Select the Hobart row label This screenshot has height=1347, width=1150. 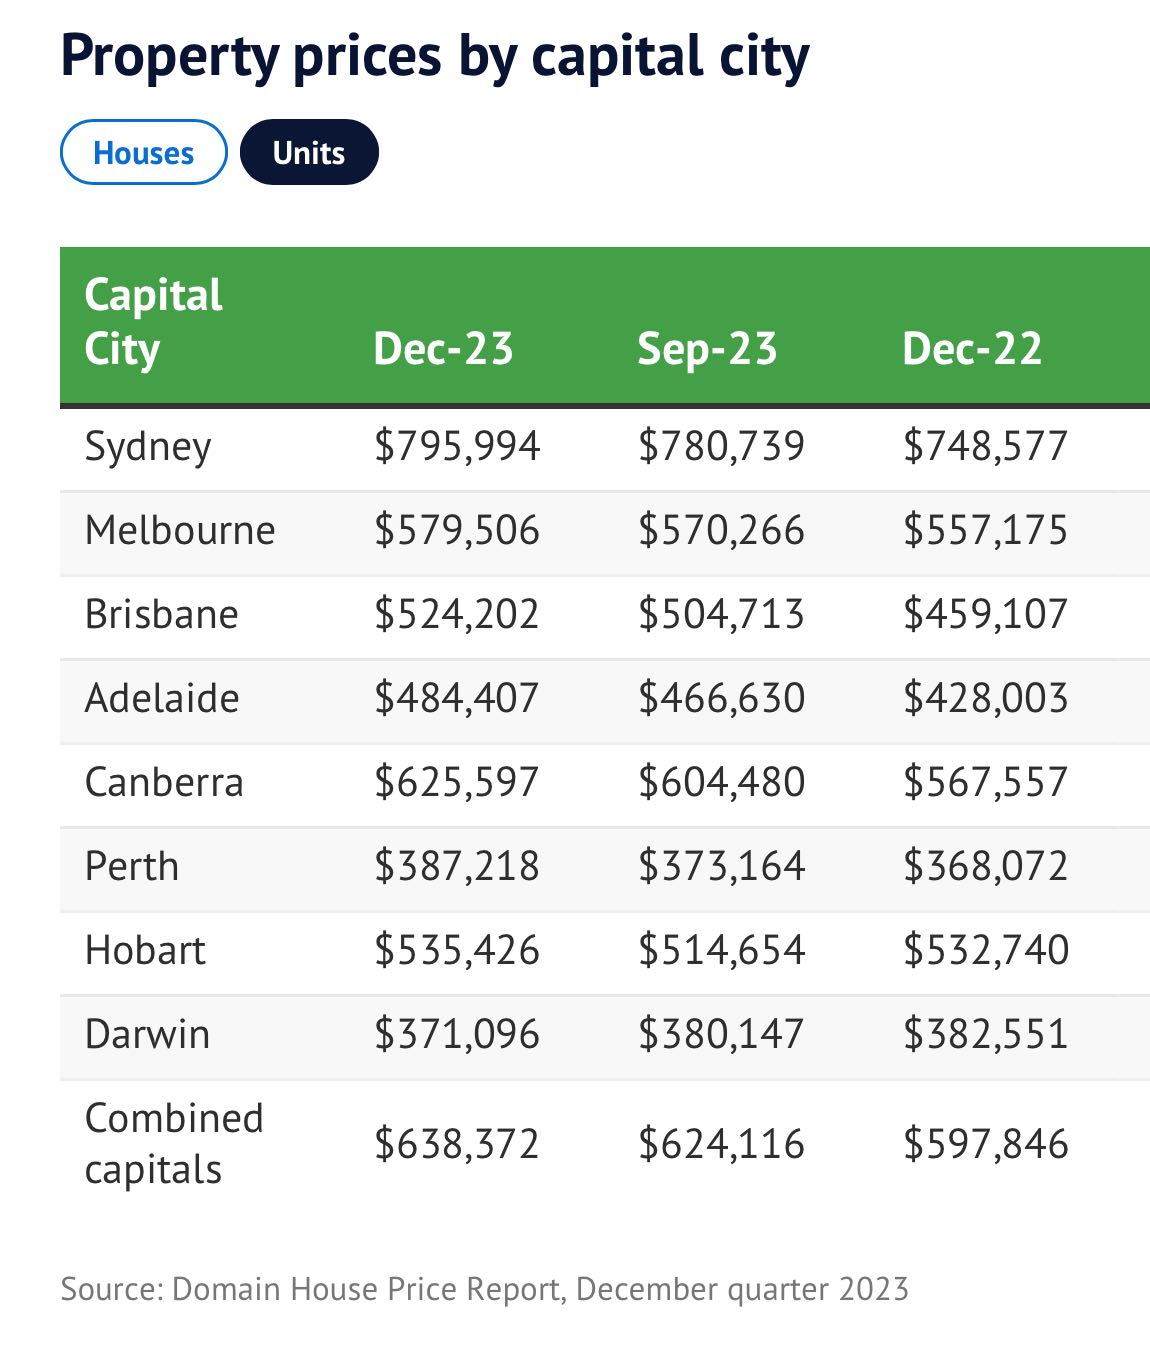tap(145, 950)
